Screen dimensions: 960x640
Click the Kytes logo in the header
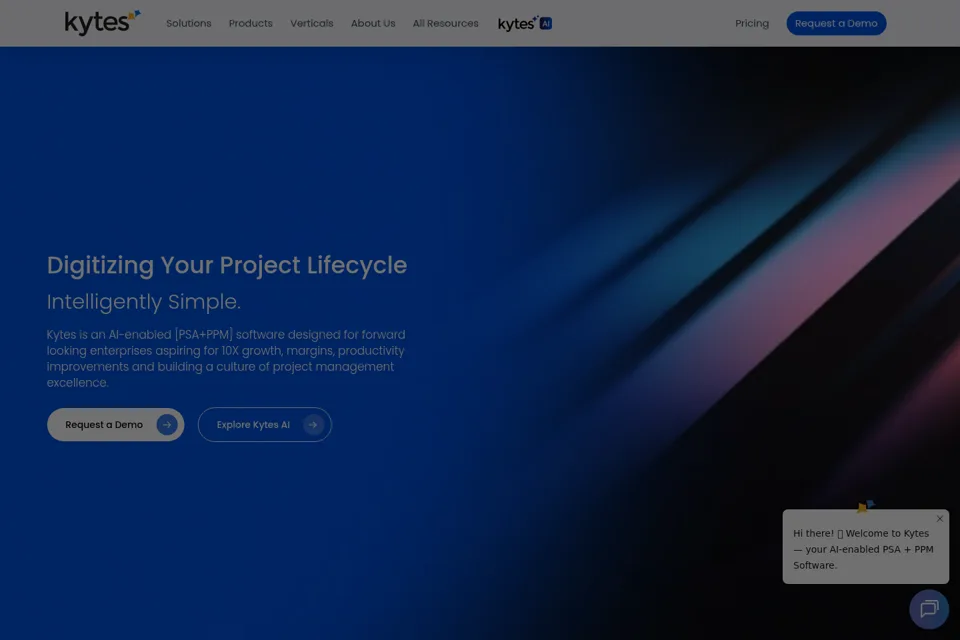(x=103, y=23)
